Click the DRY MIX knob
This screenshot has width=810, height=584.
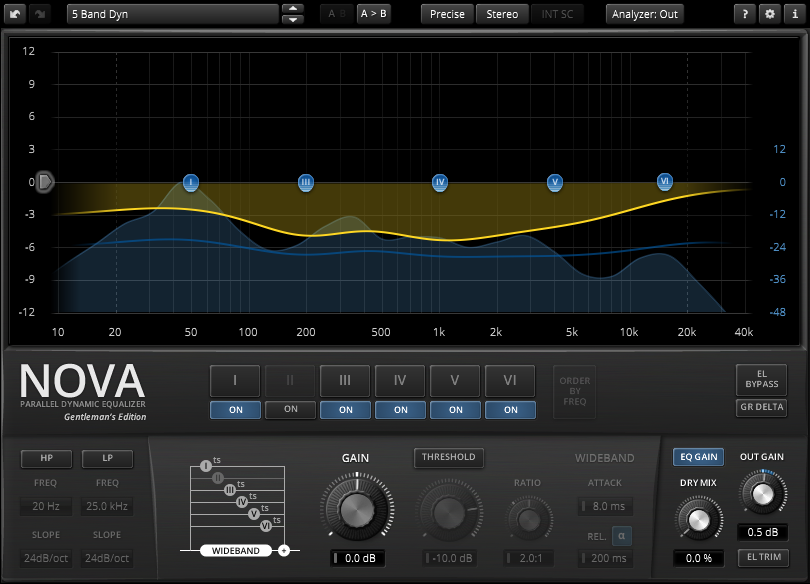click(698, 519)
